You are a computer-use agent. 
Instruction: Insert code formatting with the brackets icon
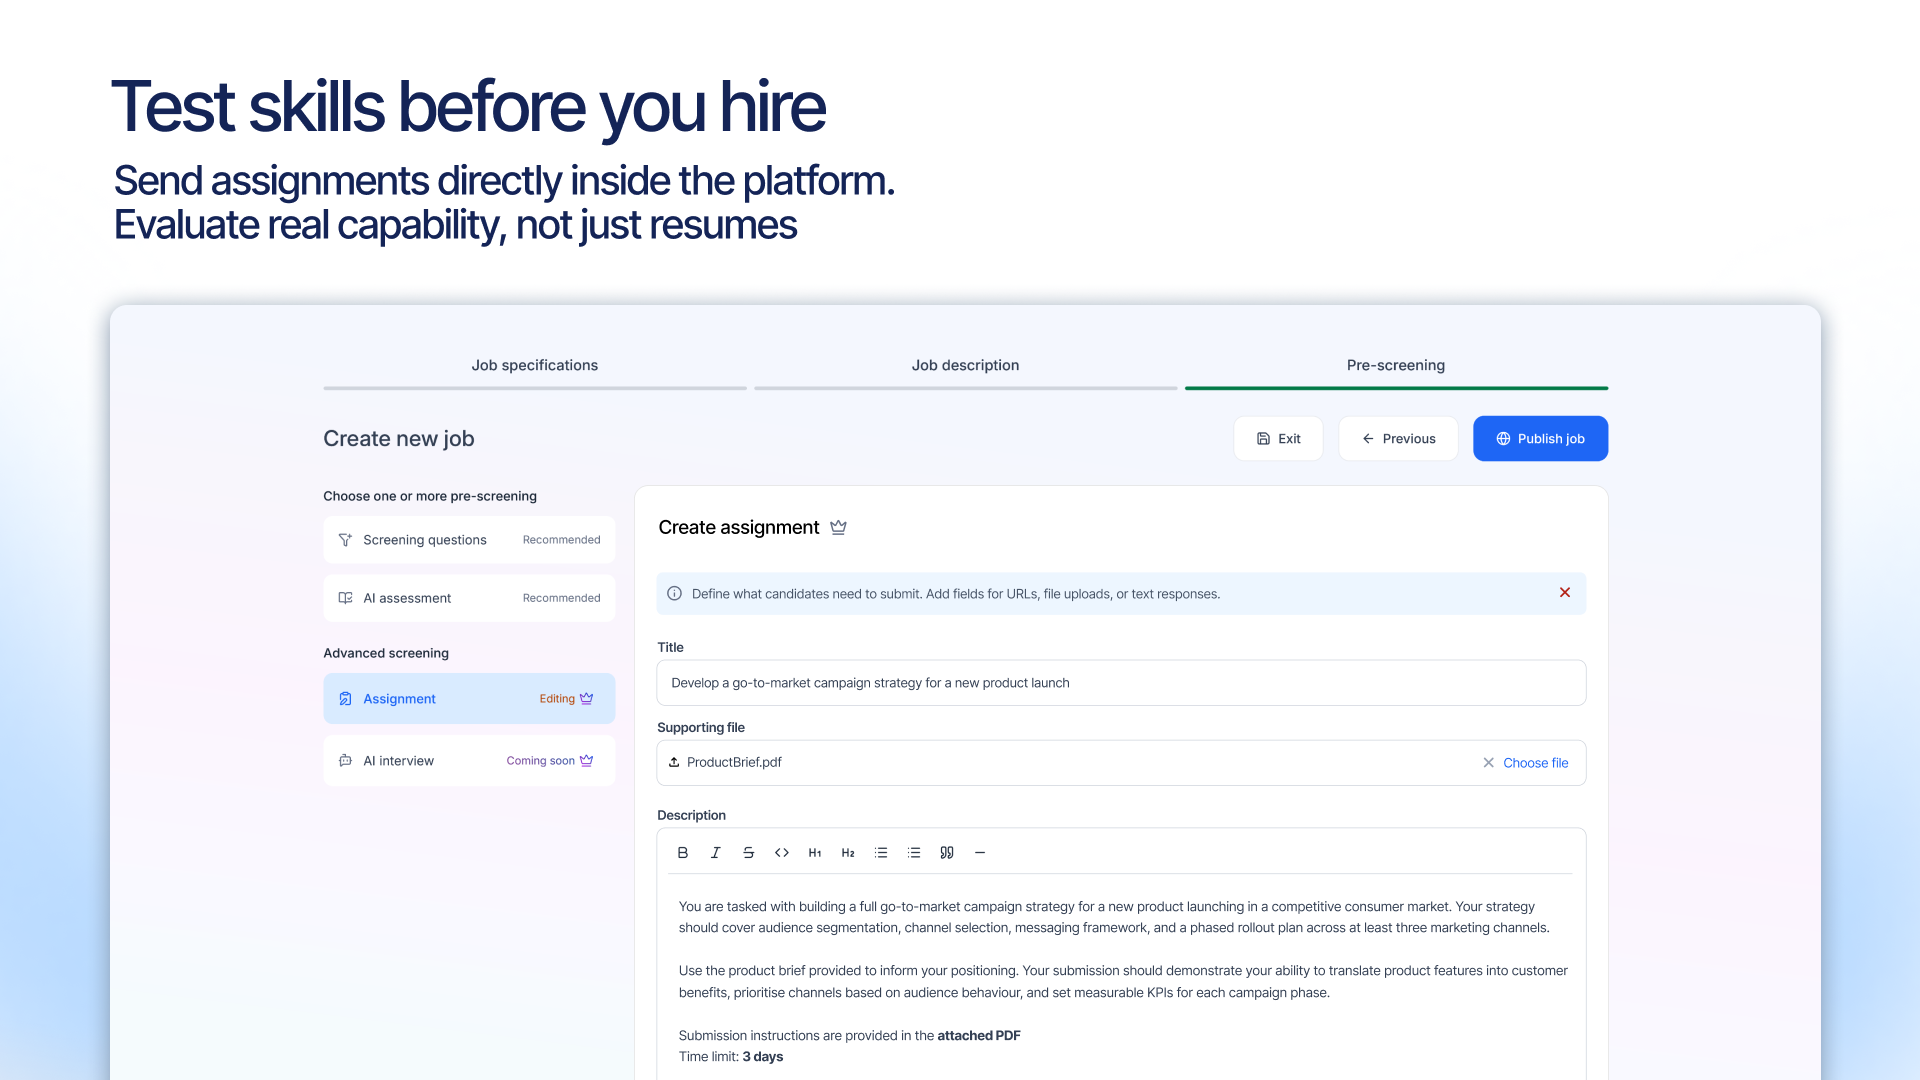pyautogui.click(x=782, y=853)
